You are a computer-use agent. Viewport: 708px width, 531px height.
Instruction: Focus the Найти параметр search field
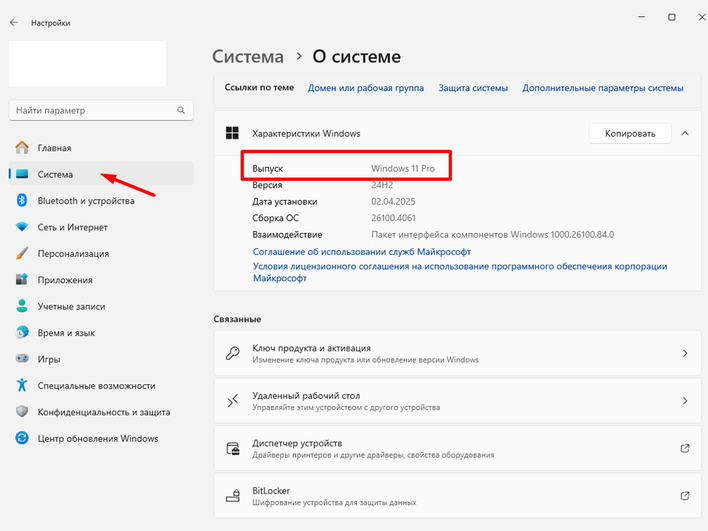pyautogui.click(x=101, y=110)
